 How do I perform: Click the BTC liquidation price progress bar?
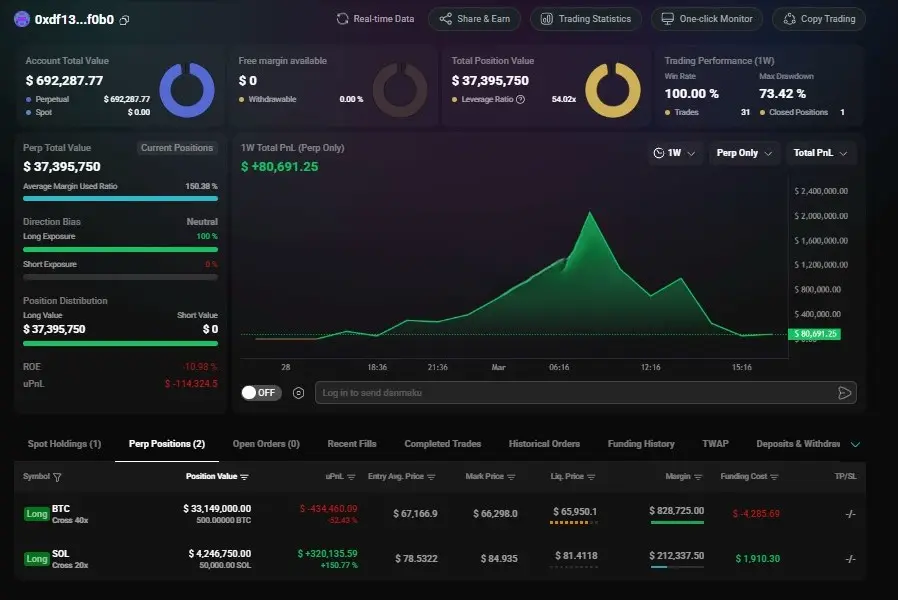tap(574, 522)
